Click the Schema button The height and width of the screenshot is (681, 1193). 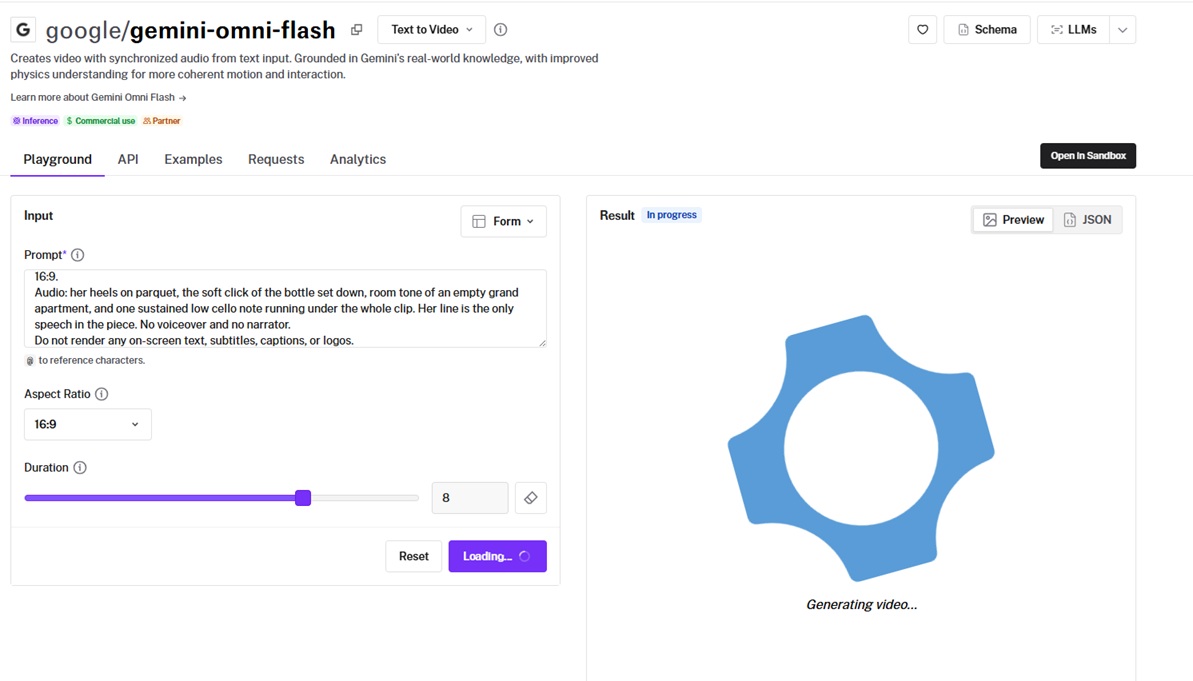pos(987,30)
